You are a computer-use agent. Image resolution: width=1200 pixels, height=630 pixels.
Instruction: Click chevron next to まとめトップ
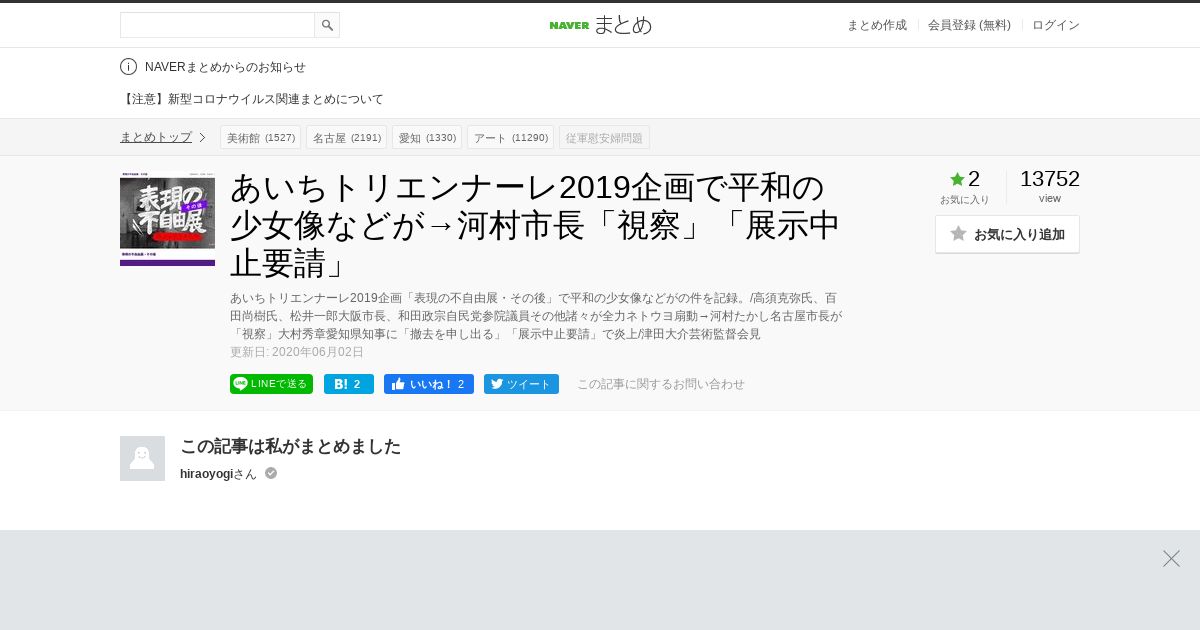[202, 137]
